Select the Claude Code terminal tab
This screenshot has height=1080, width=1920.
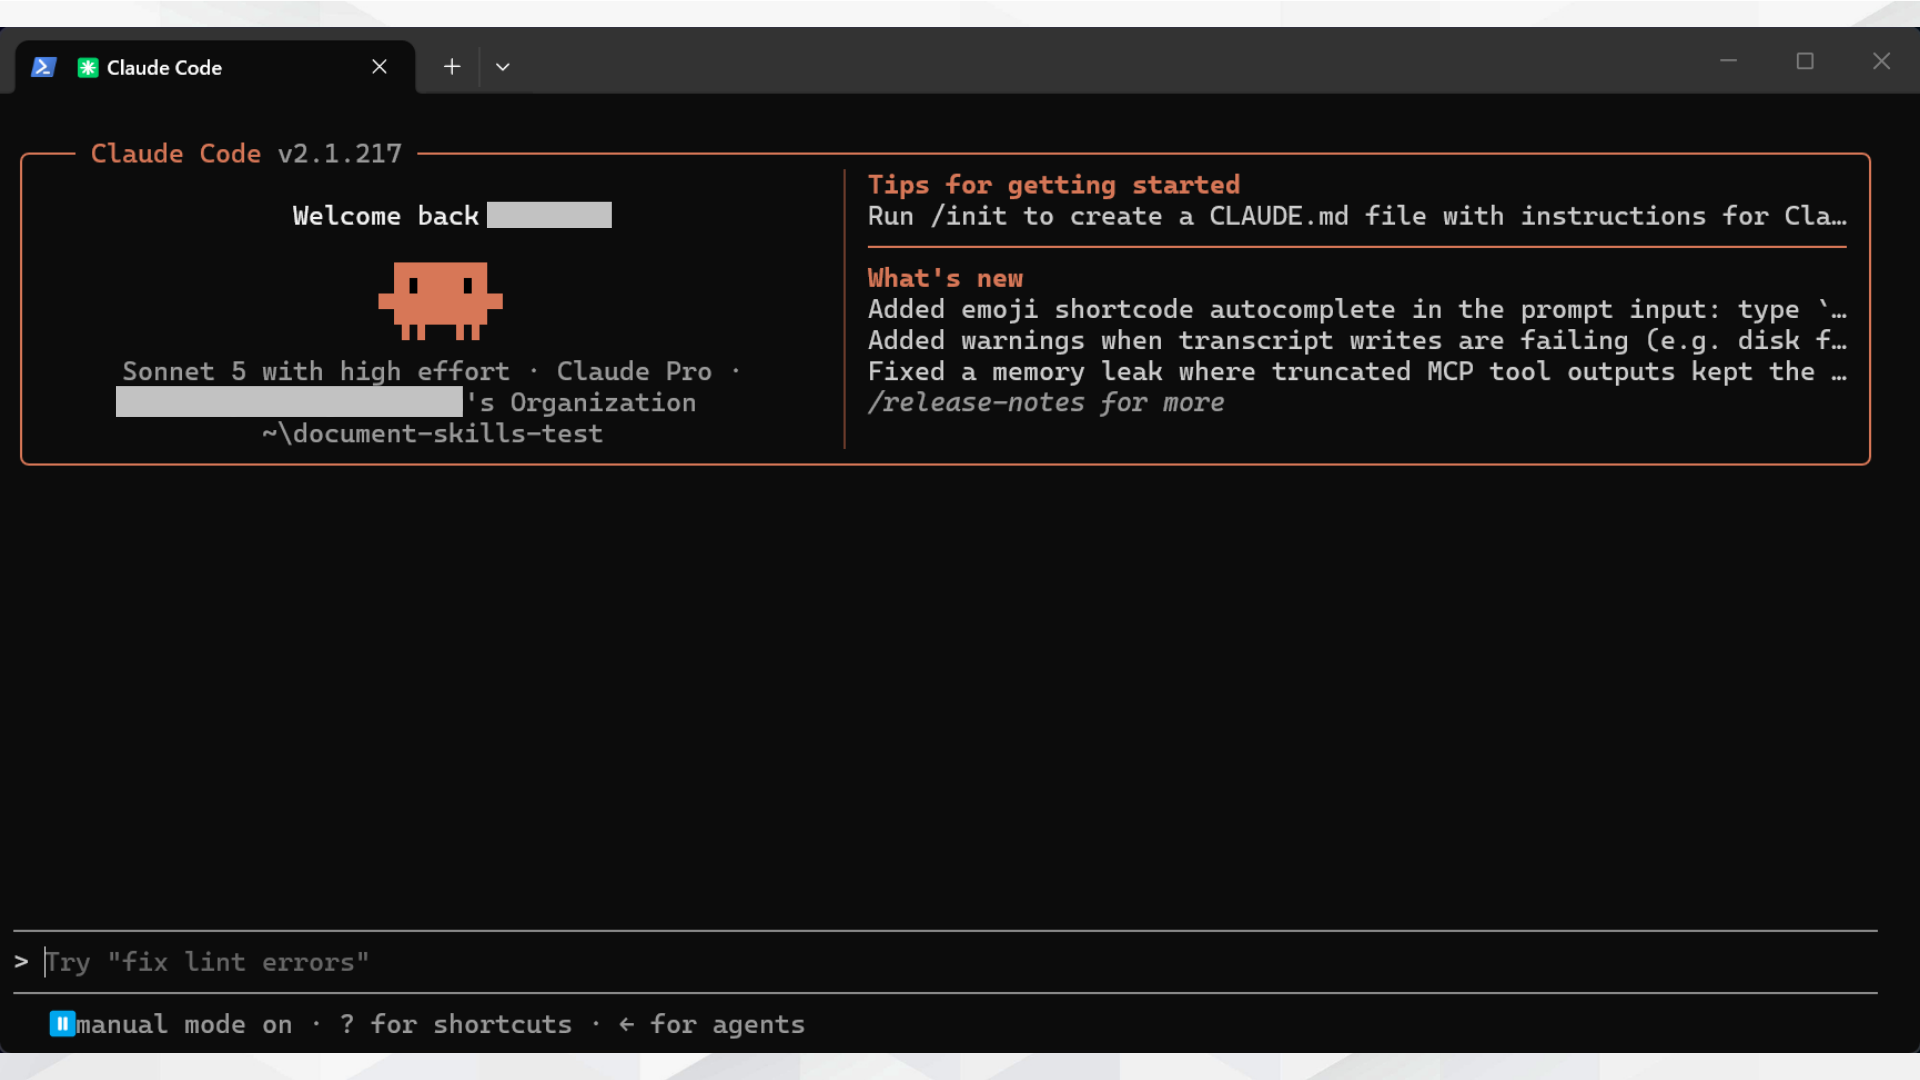click(215, 67)
